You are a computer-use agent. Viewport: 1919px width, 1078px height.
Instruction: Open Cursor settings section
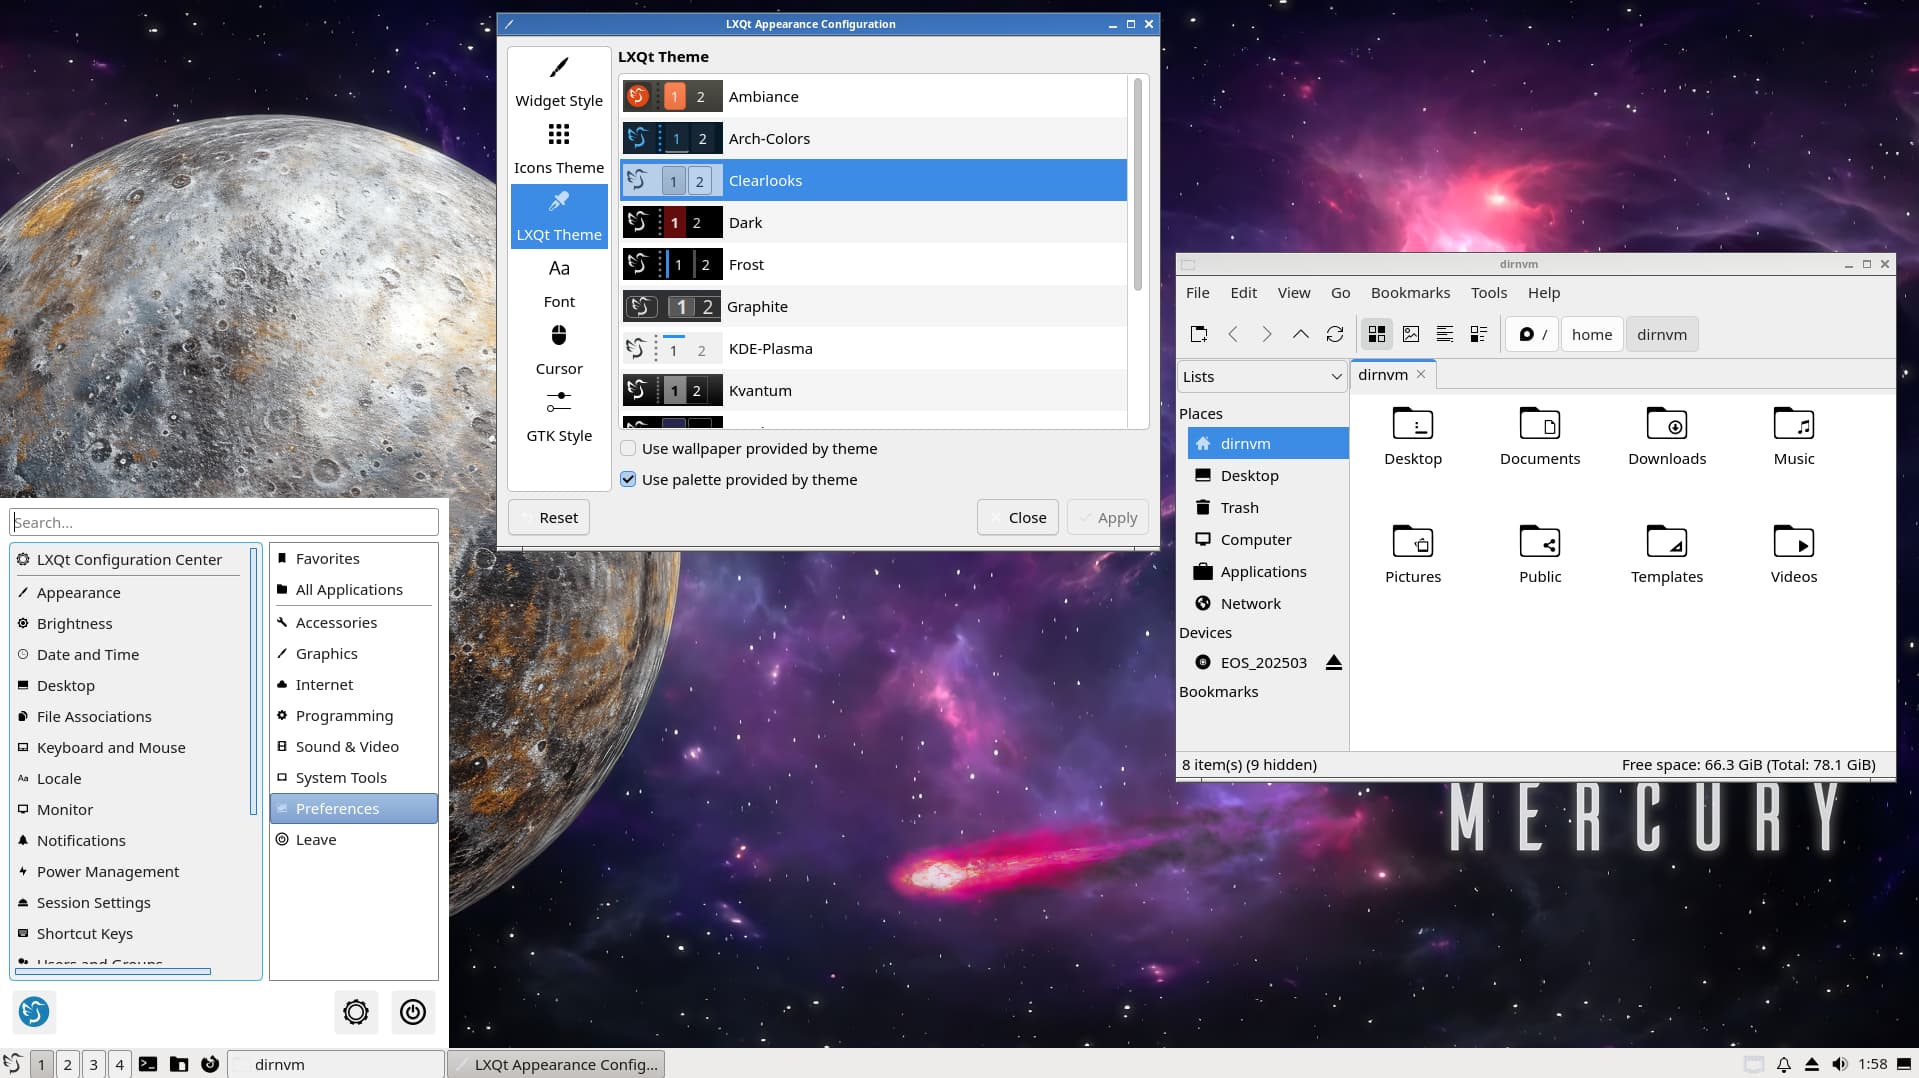pos(559,350)
